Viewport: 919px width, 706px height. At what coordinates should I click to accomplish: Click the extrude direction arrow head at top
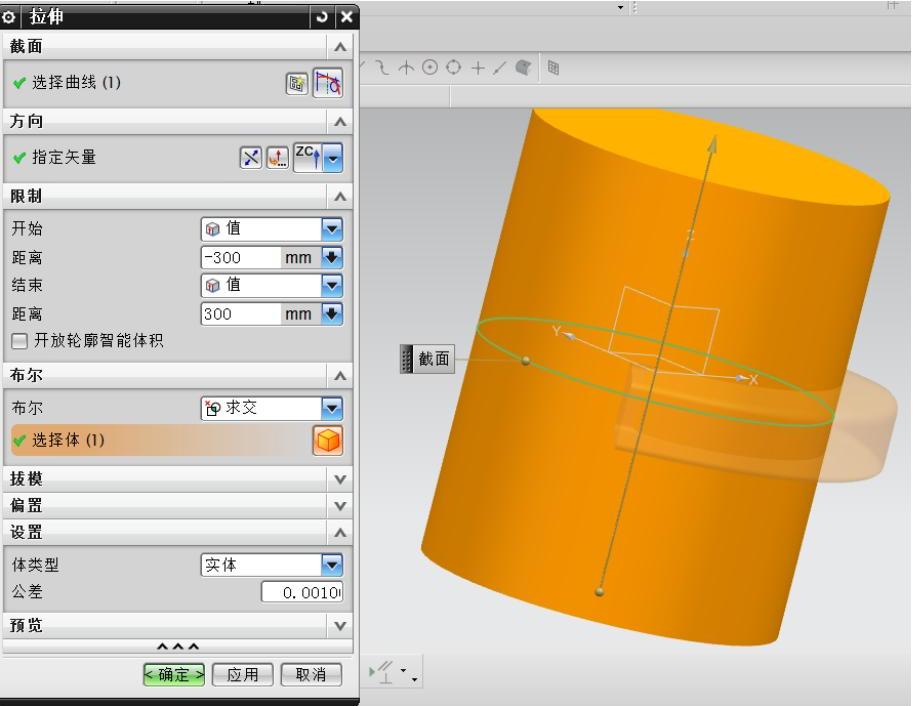tap(712, 144)
